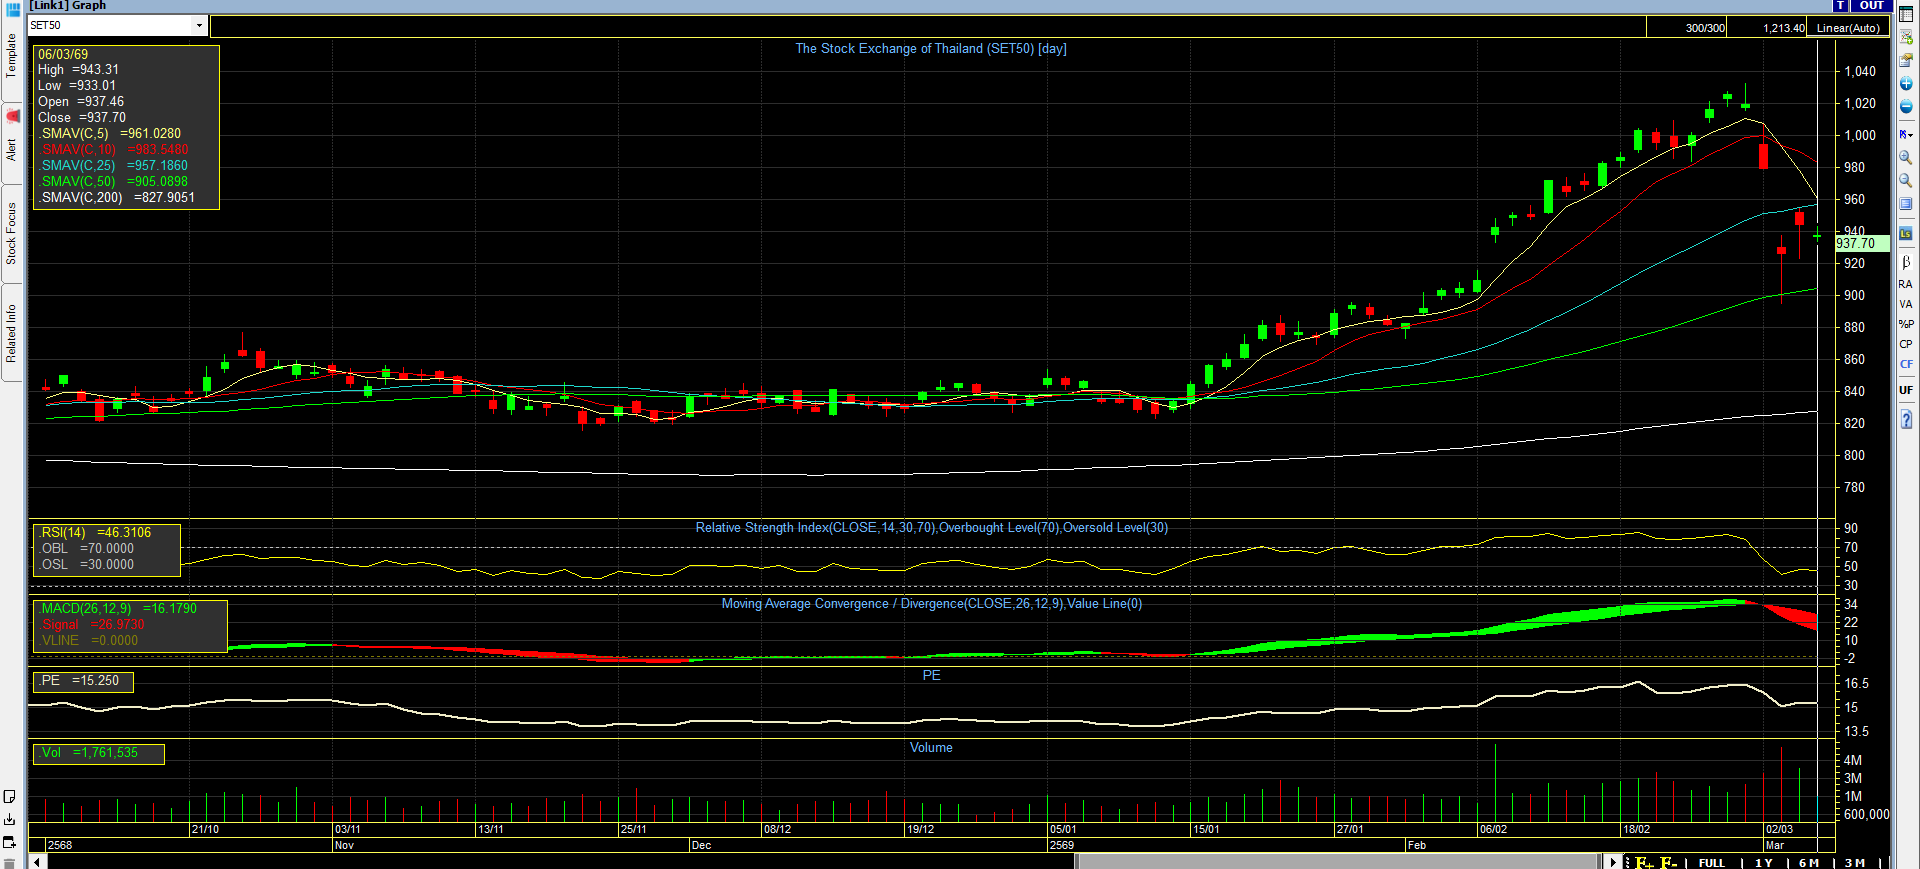Image resolution: width=1920 pixels, height=869 pixels.
Task: Expand the SET50 symbol dropdown arrow
Action: 199,26
